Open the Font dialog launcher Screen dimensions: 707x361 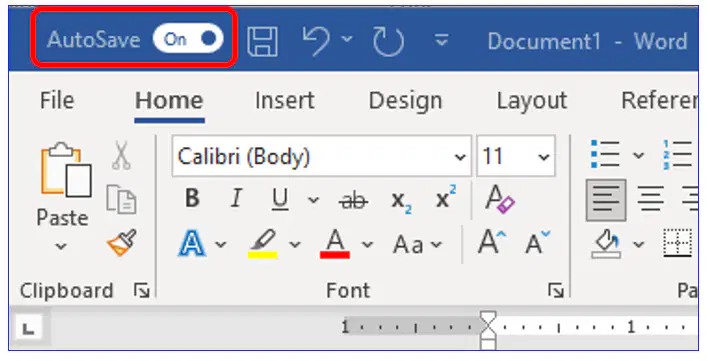point(556,291)
